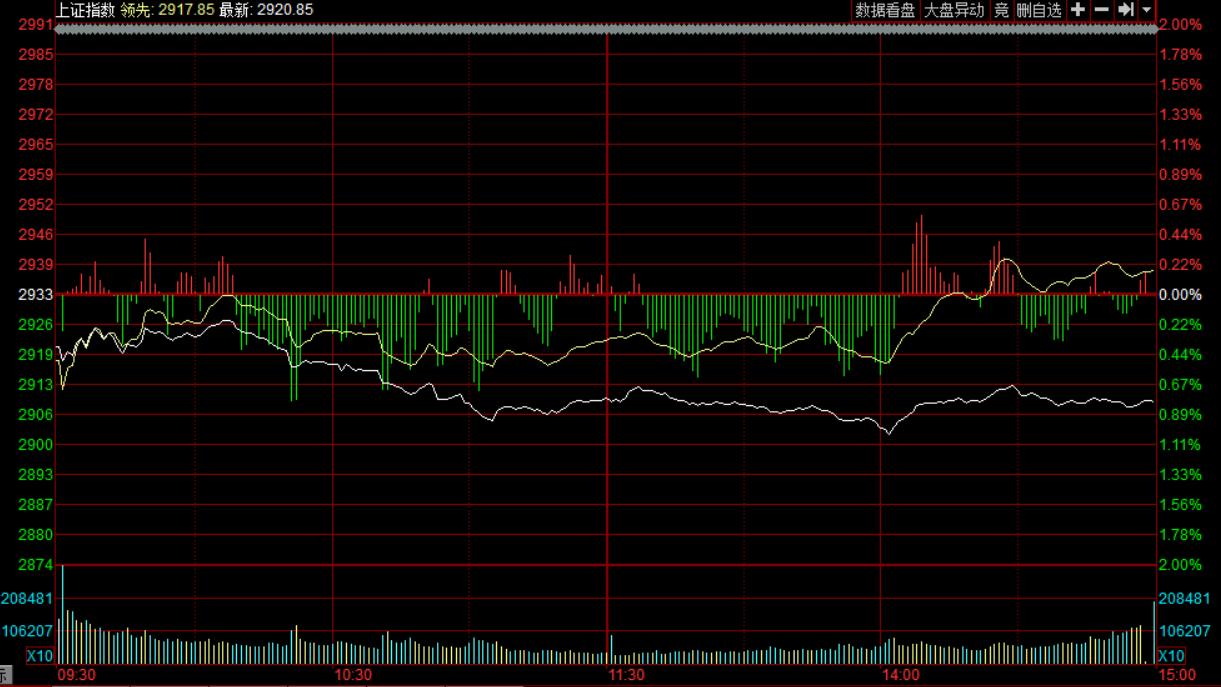The height and width of the screenshot is (687, 1221).
Task: Click 删自选 to remove from watchlist
Action: click(x=1039, y=10)
